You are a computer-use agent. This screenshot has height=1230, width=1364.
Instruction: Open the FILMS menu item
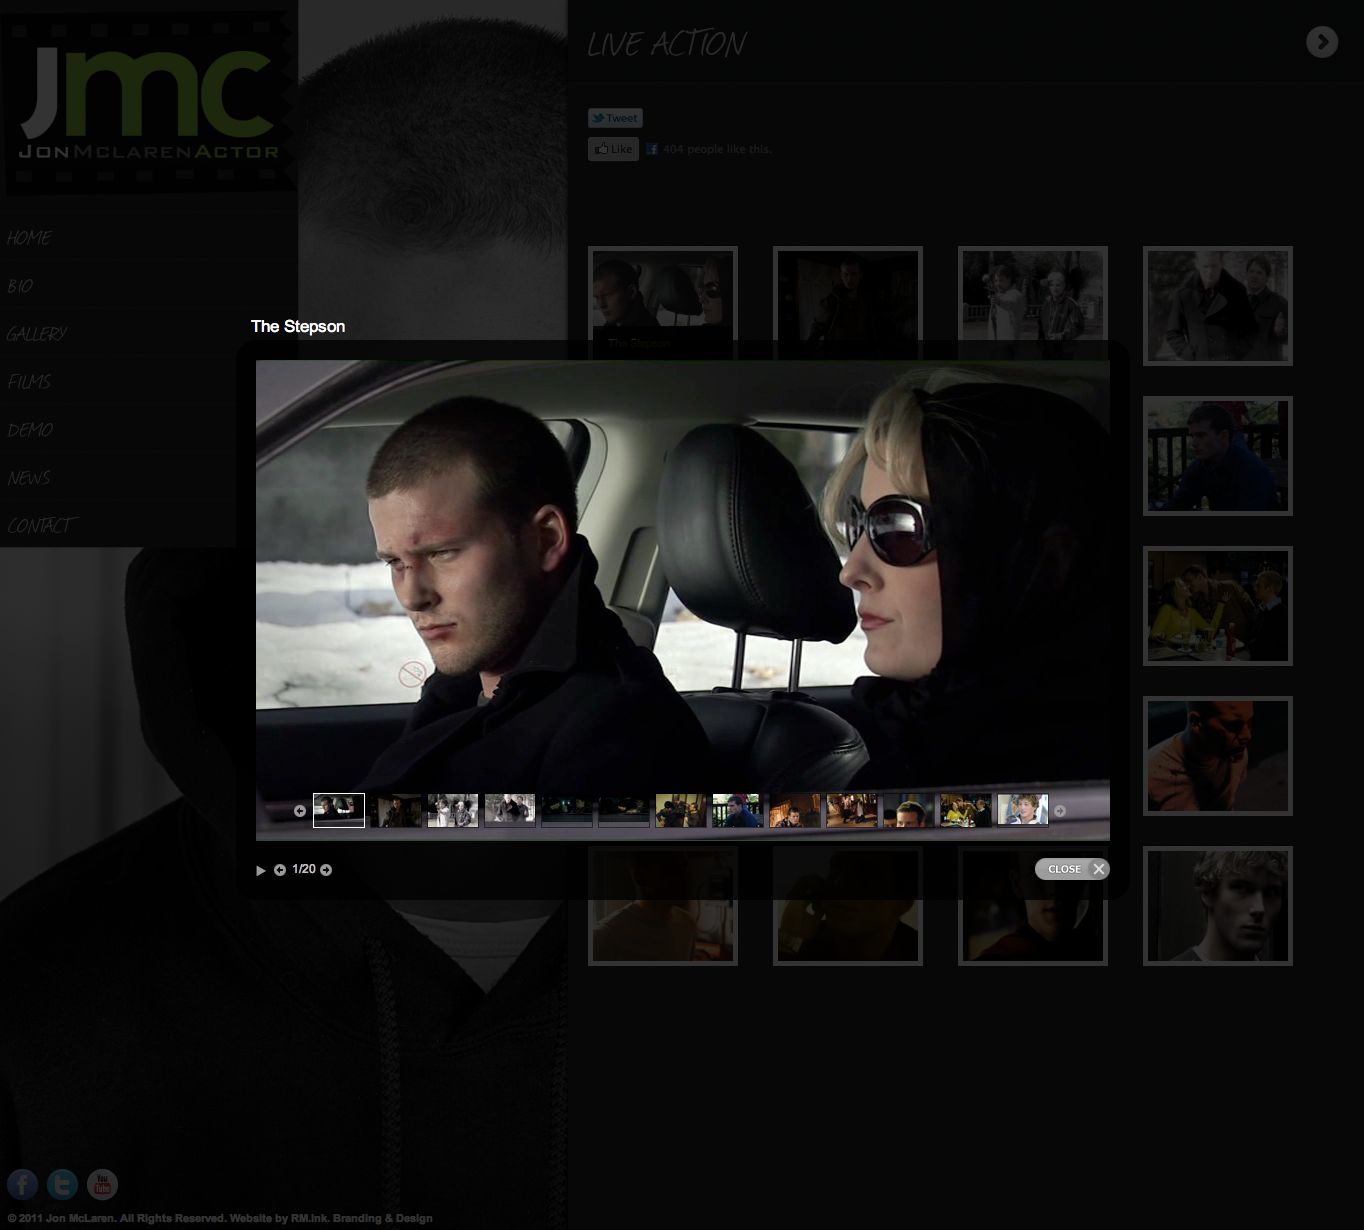[x=29, y=382]
